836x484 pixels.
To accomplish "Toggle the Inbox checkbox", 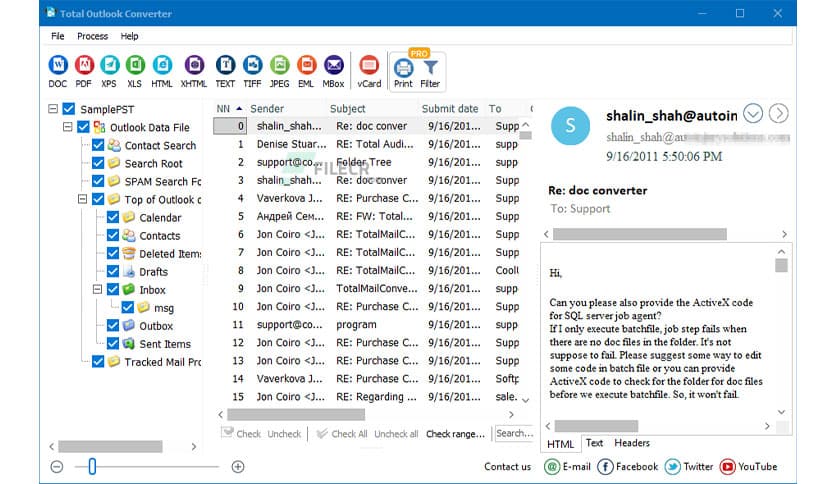I will 112,289.
